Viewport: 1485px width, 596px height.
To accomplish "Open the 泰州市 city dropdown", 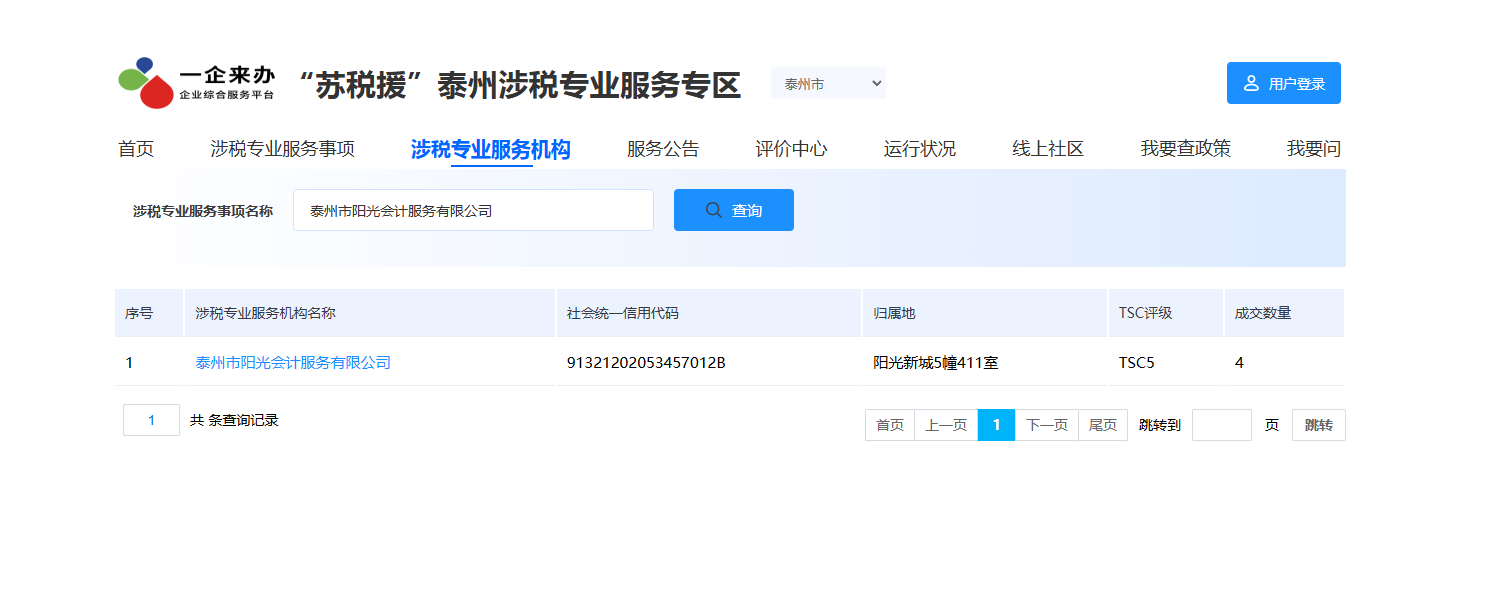I will (x=828, y=84).
